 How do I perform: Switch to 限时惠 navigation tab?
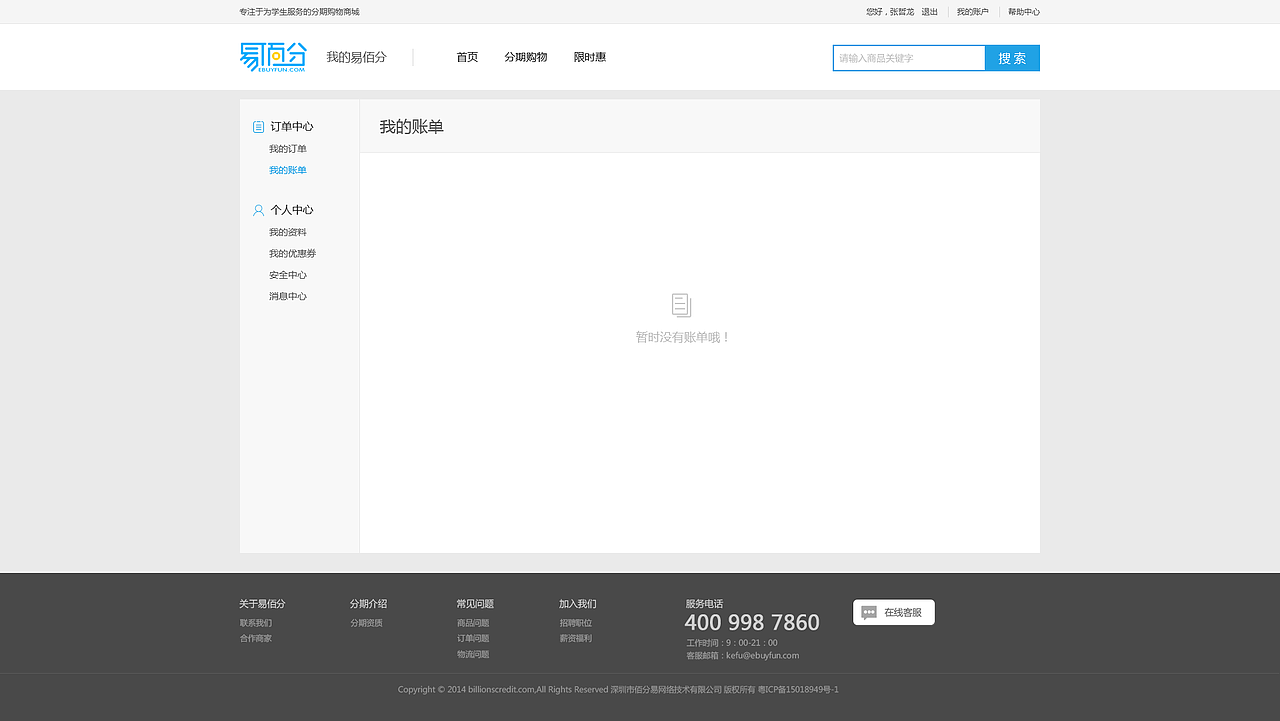click(589, 57)
